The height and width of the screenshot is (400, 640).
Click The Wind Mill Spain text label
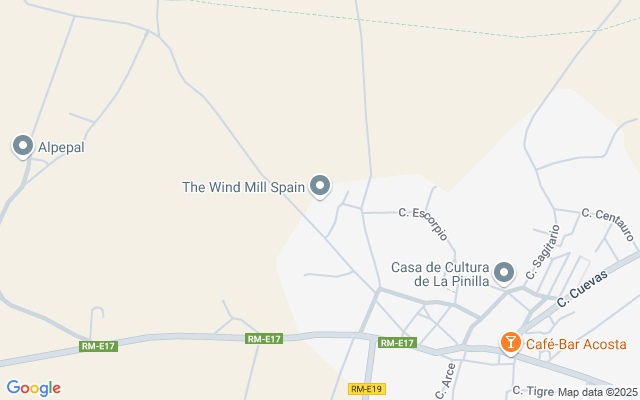click(x=243, y=187)
